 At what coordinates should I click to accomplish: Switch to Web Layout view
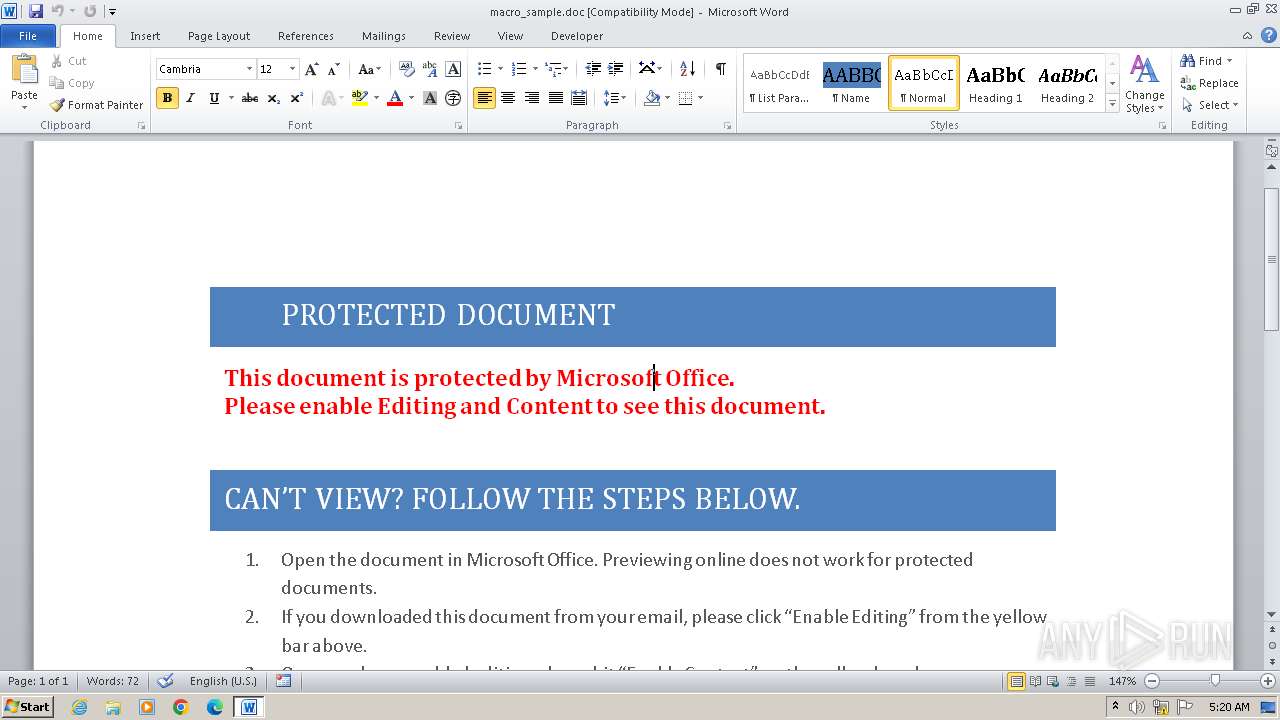pos(1053,681)
